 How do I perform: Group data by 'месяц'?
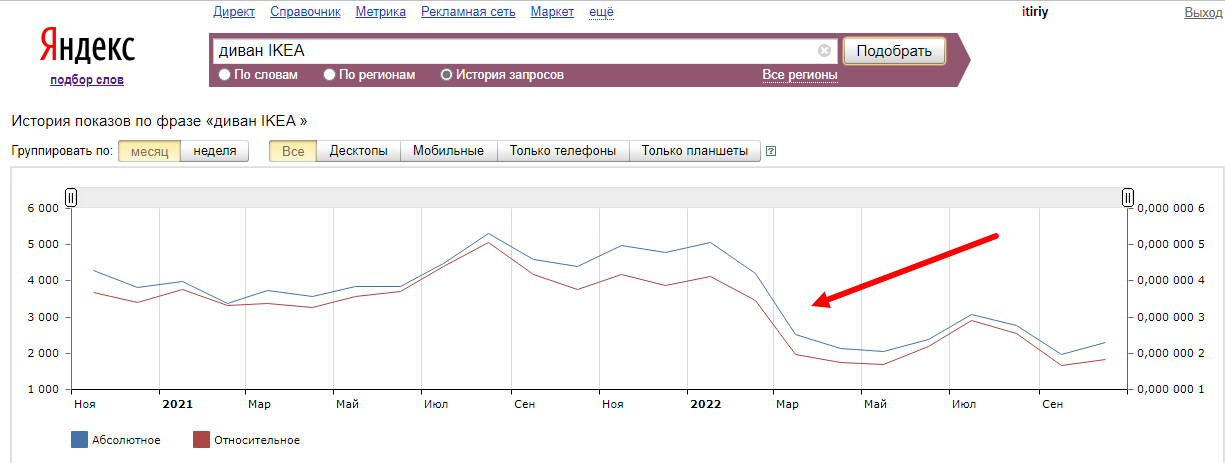(149, 151)
